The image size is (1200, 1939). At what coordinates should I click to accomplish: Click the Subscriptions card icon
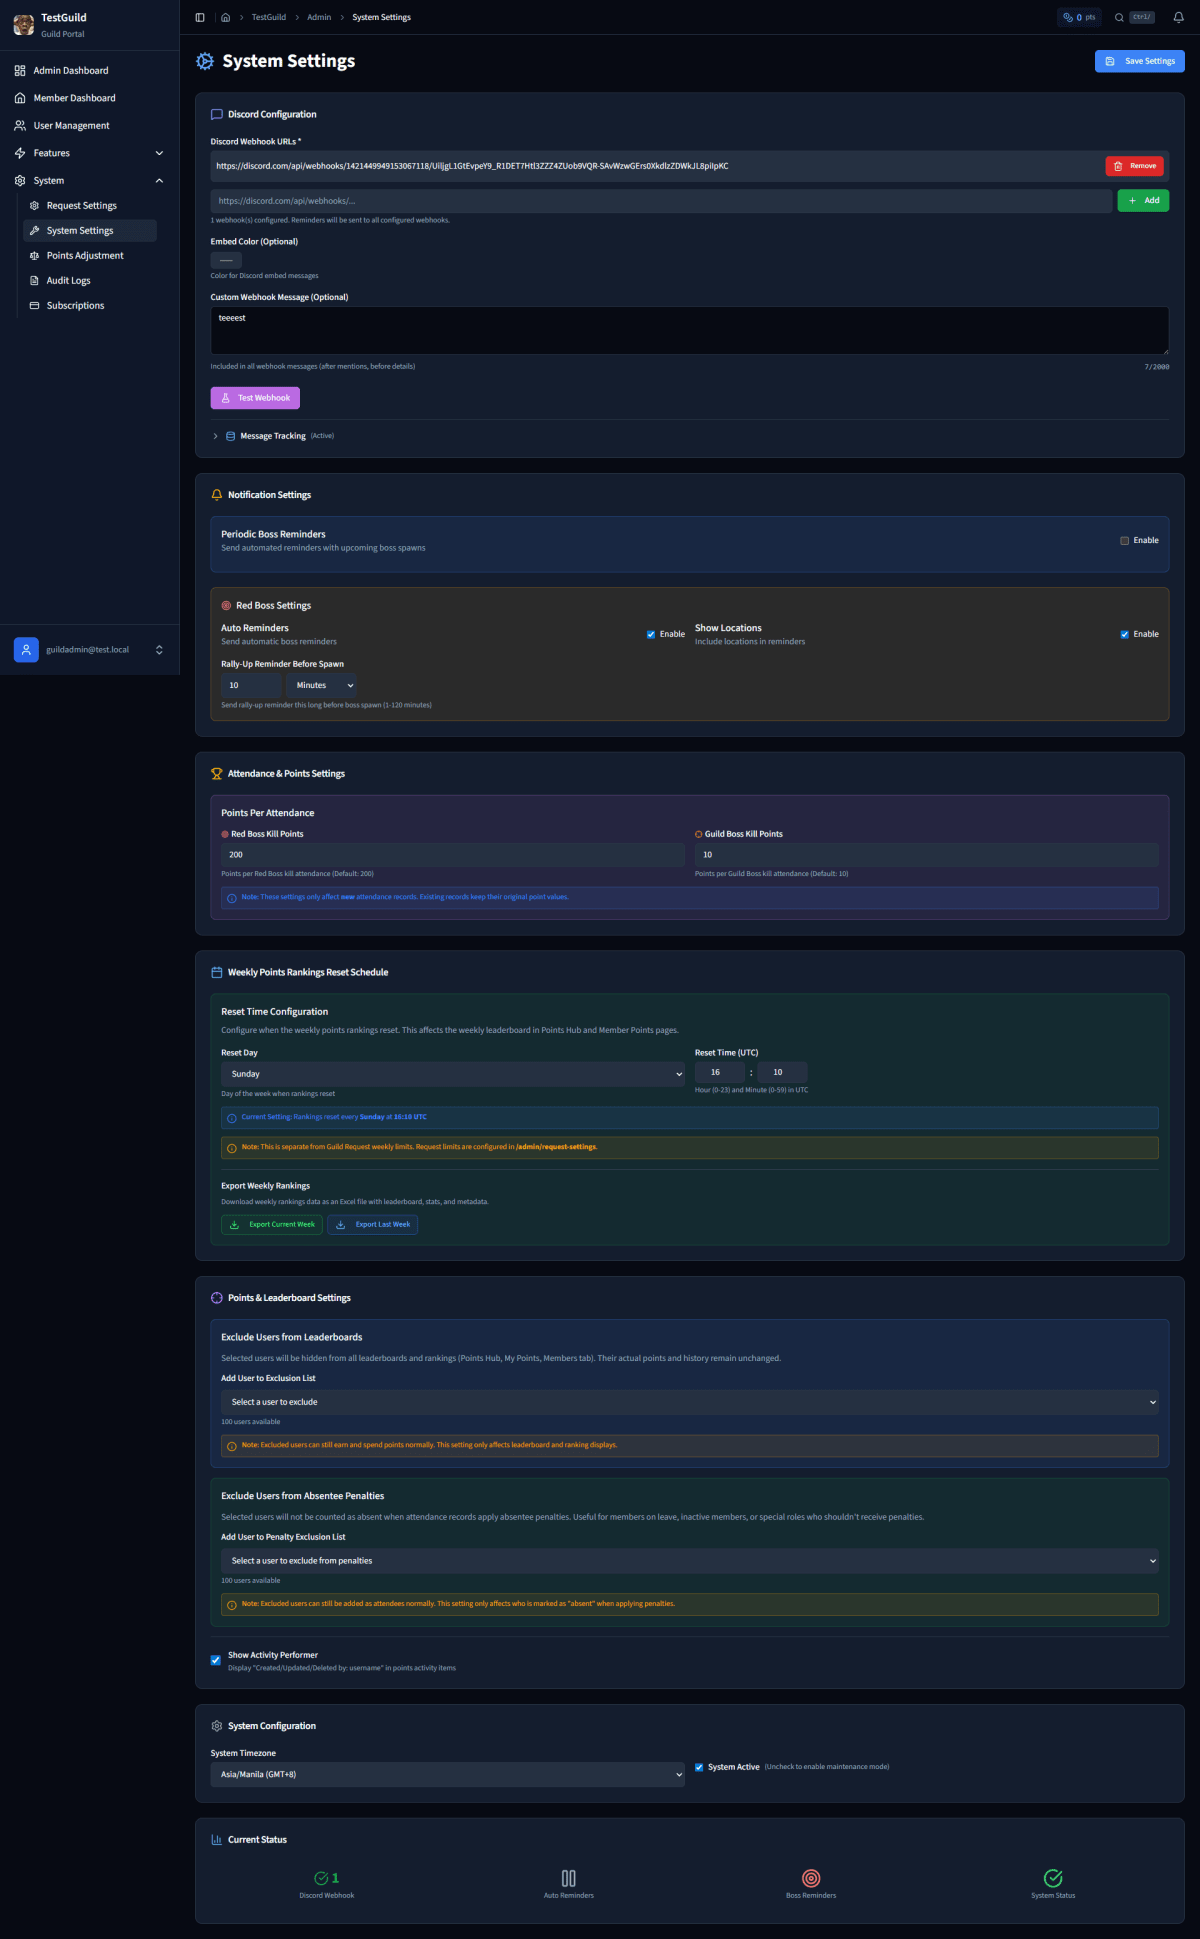pos(35,306)
